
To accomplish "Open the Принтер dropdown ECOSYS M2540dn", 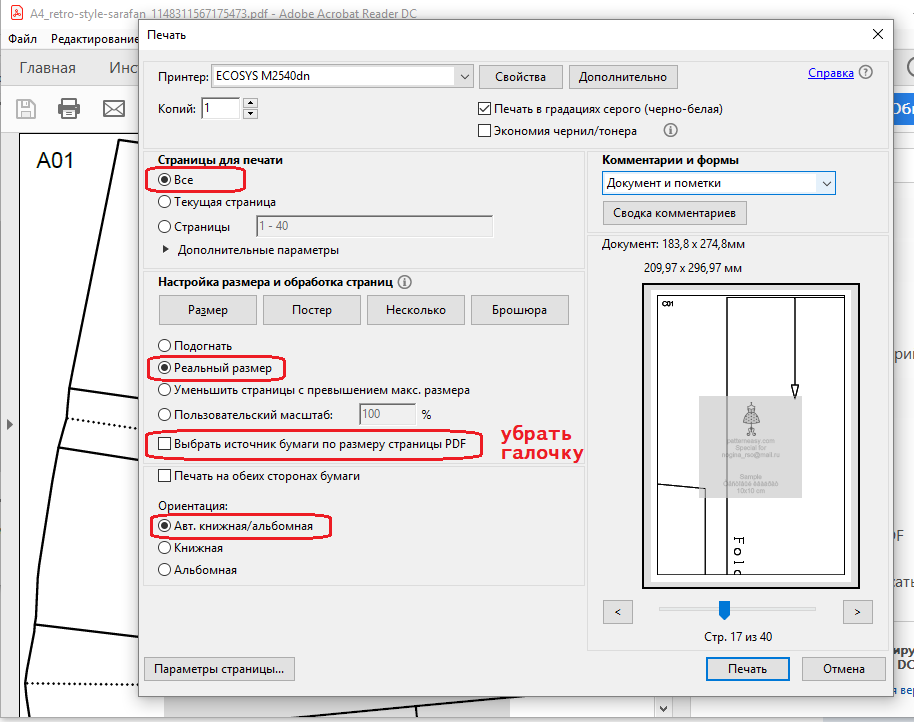I will (342, 76).
